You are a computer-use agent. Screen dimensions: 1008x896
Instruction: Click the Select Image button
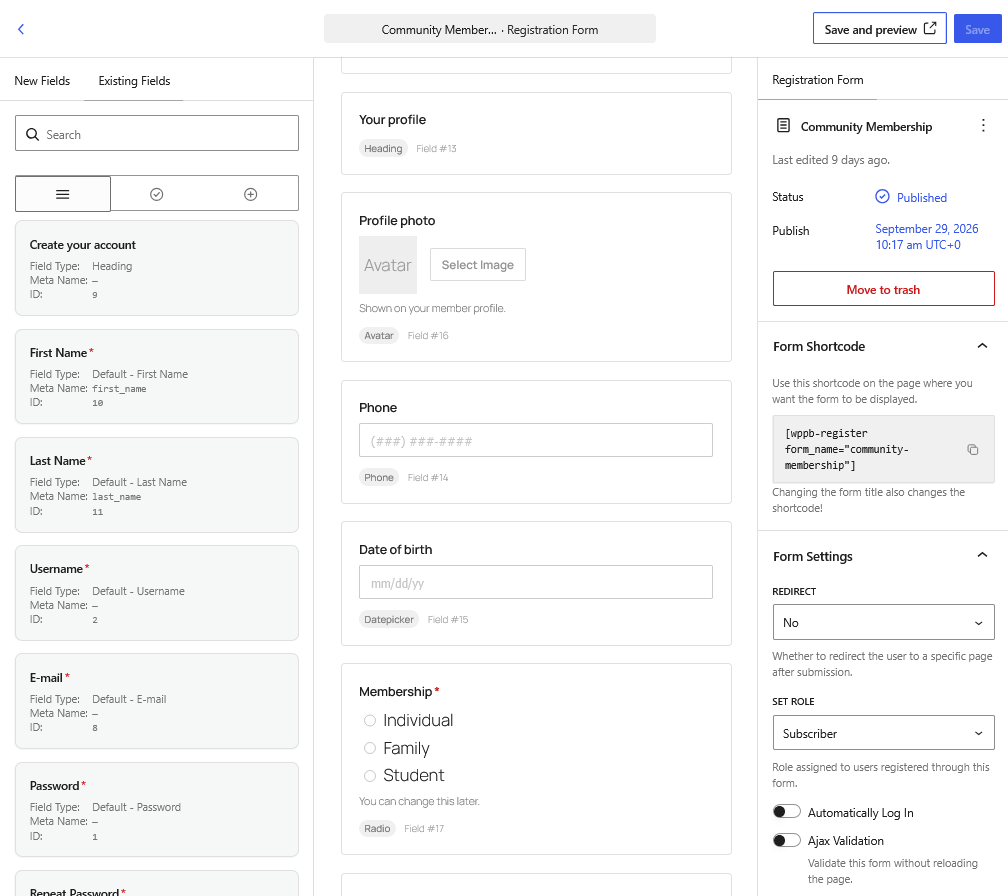click(x=478, y=265)
